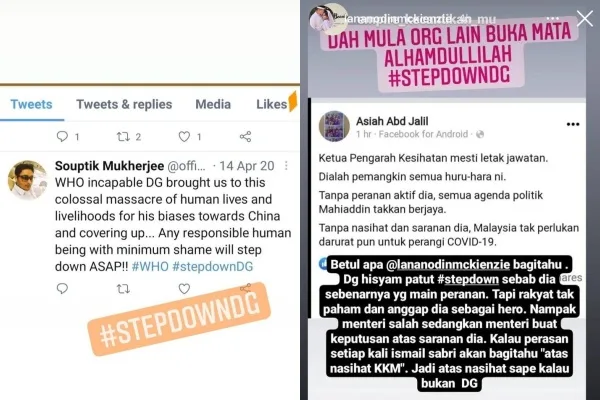Open the Likes tab
The height and width of the screenshot is (400, 600).
click(271, 104)
